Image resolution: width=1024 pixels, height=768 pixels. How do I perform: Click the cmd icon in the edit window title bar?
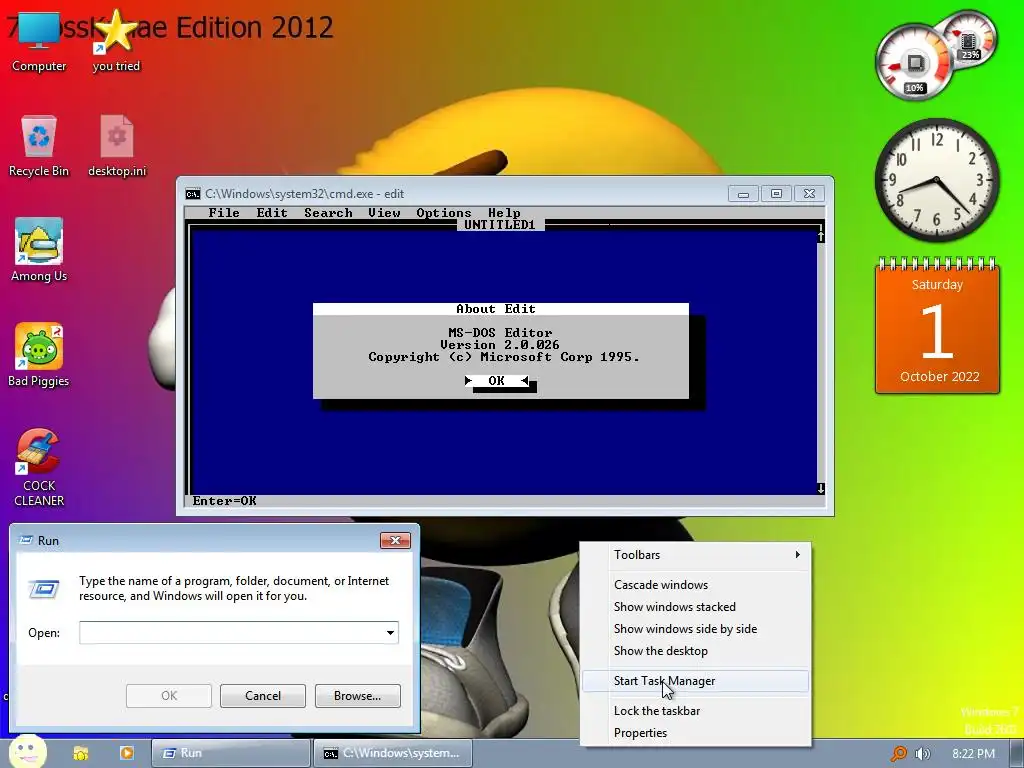pyautogui.click(x=193, y=194)
